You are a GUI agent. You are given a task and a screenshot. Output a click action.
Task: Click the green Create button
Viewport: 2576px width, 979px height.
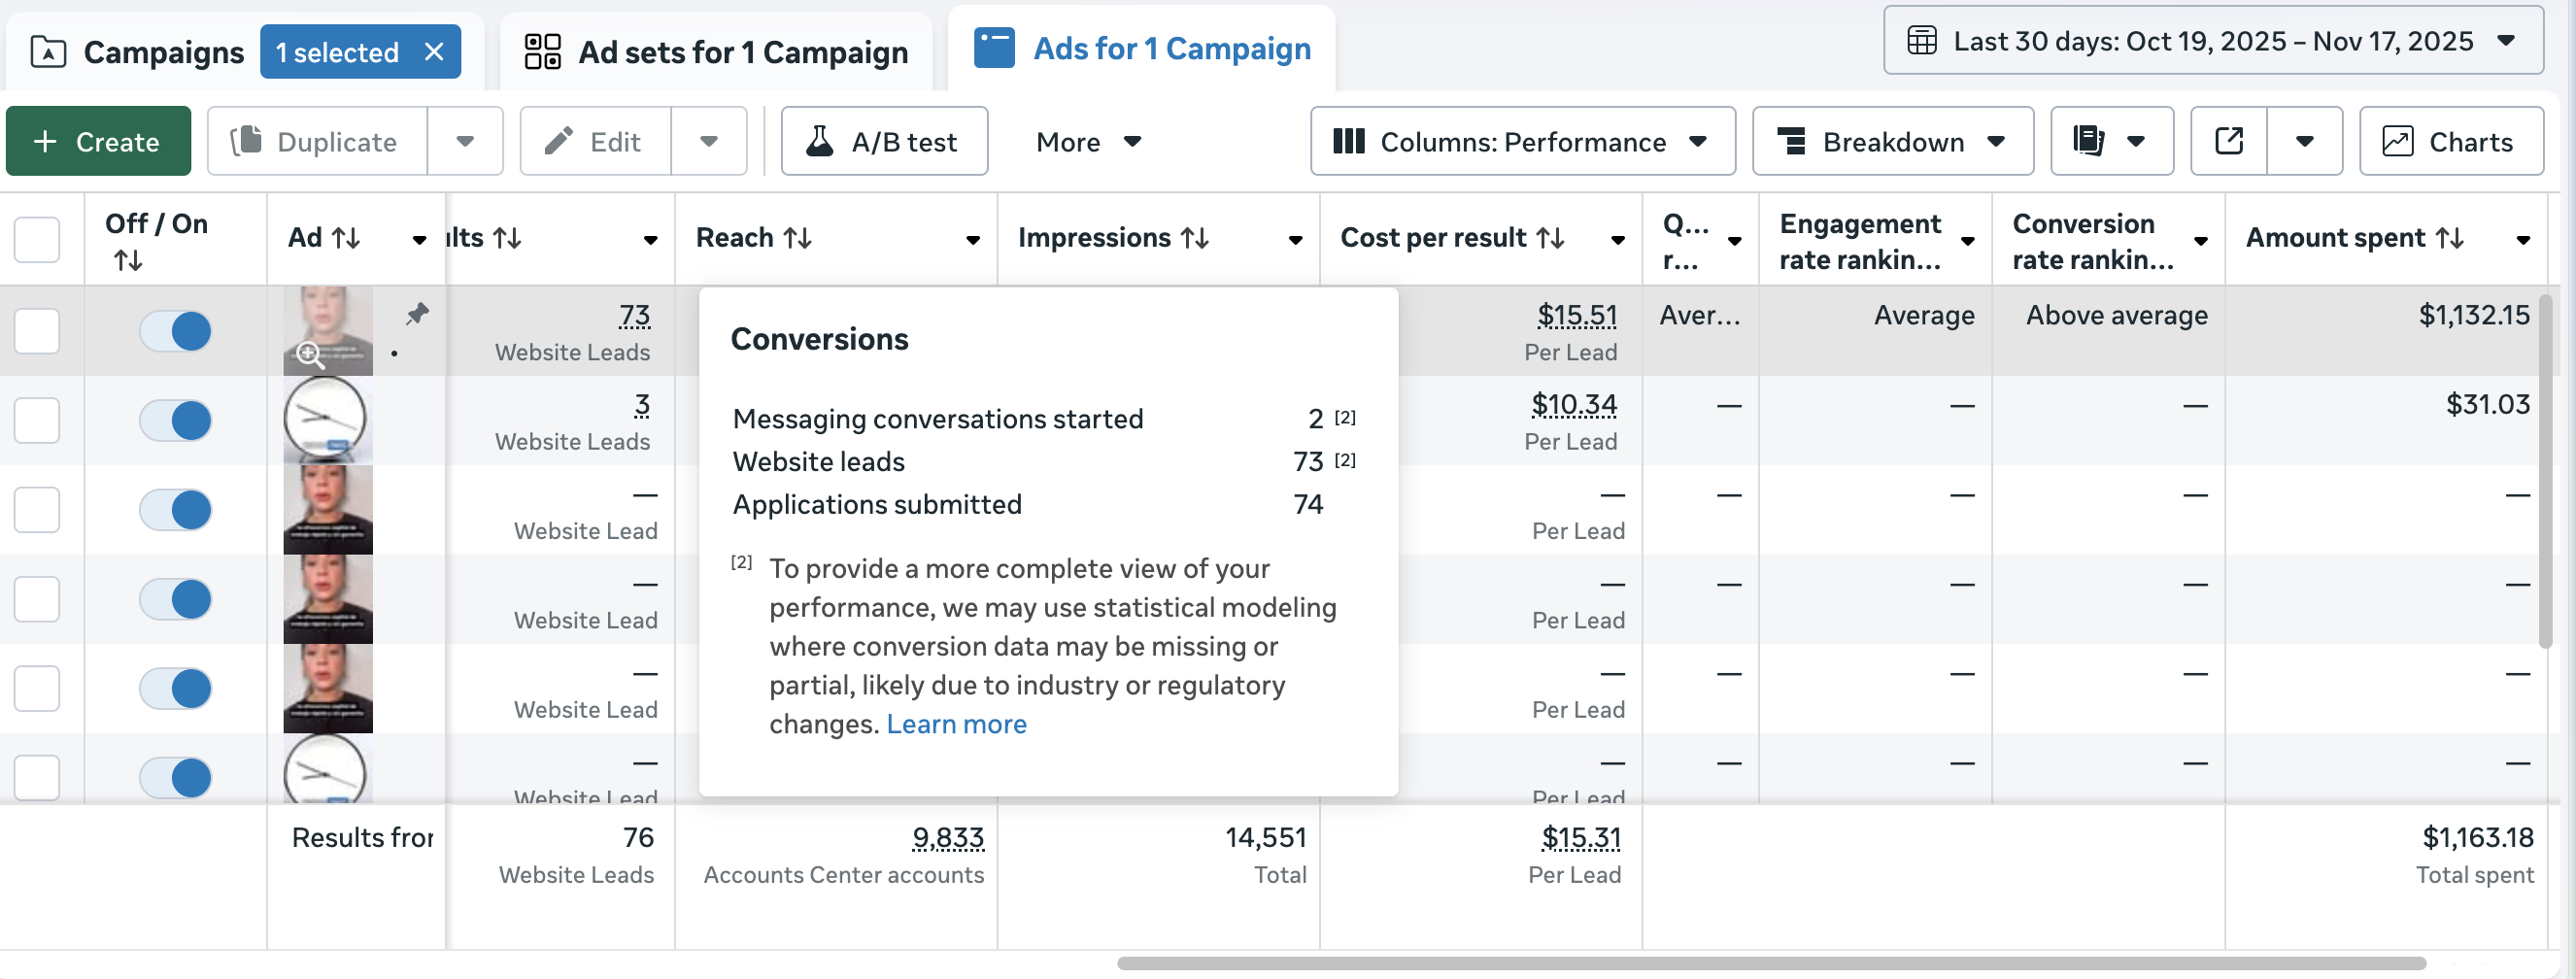(98, 141)
